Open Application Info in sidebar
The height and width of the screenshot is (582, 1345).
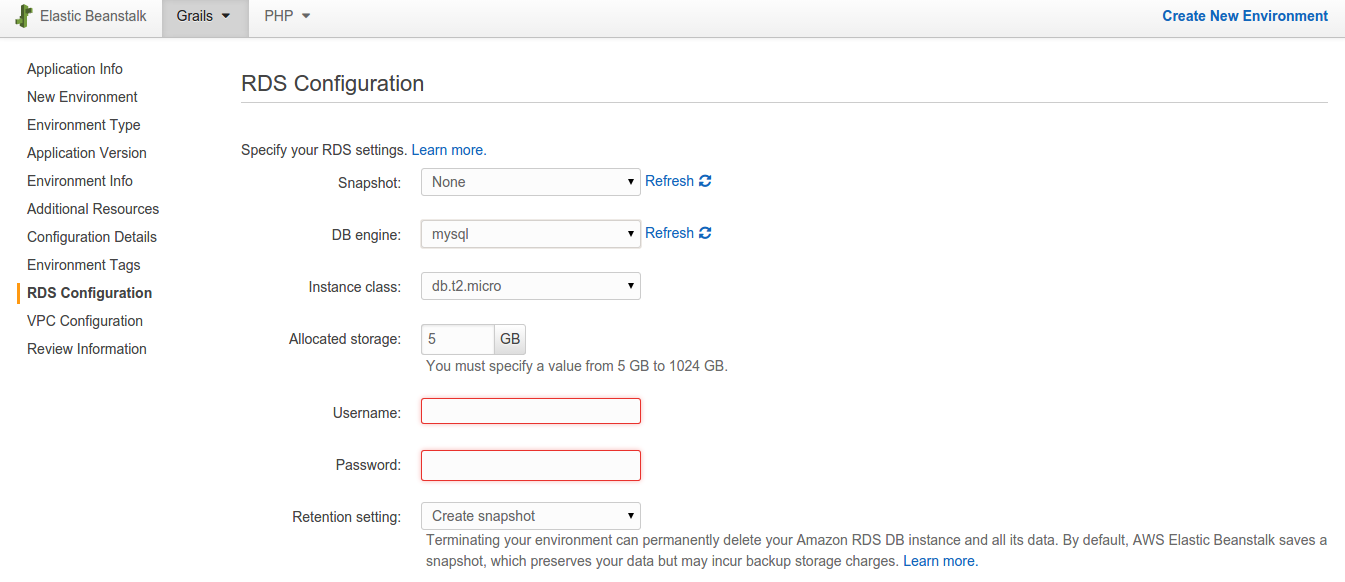tap(75, 69)
